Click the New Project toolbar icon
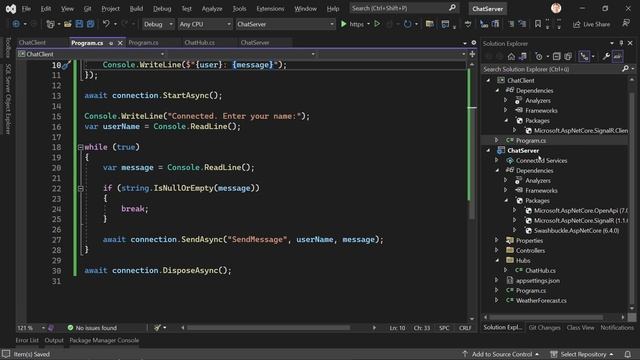Image resolution: width=640 pixels, height=360 pixels. 50,24
